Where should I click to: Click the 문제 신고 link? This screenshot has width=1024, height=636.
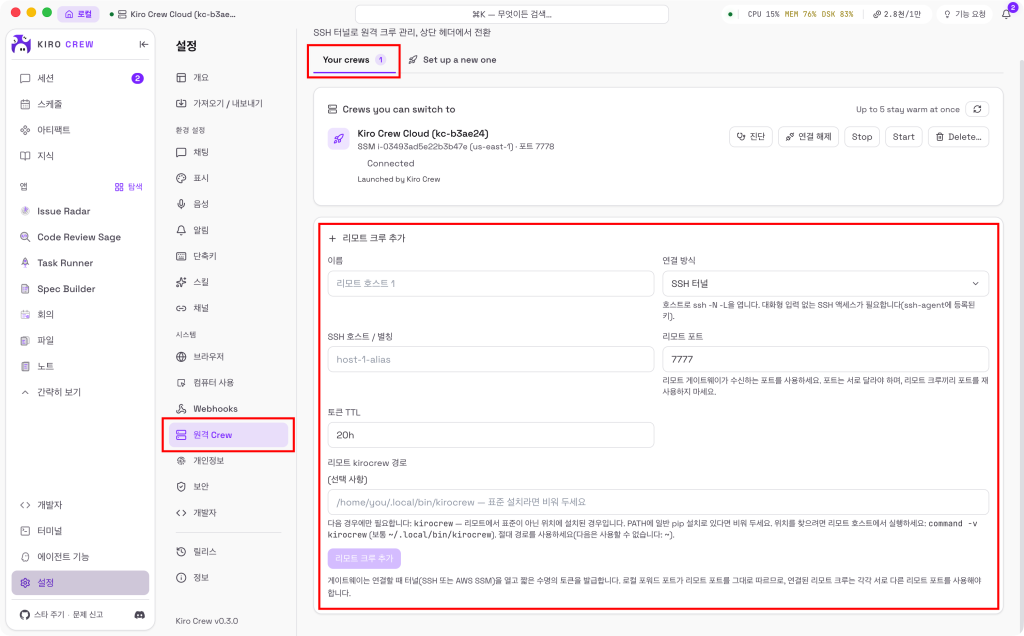click(88, 614)
